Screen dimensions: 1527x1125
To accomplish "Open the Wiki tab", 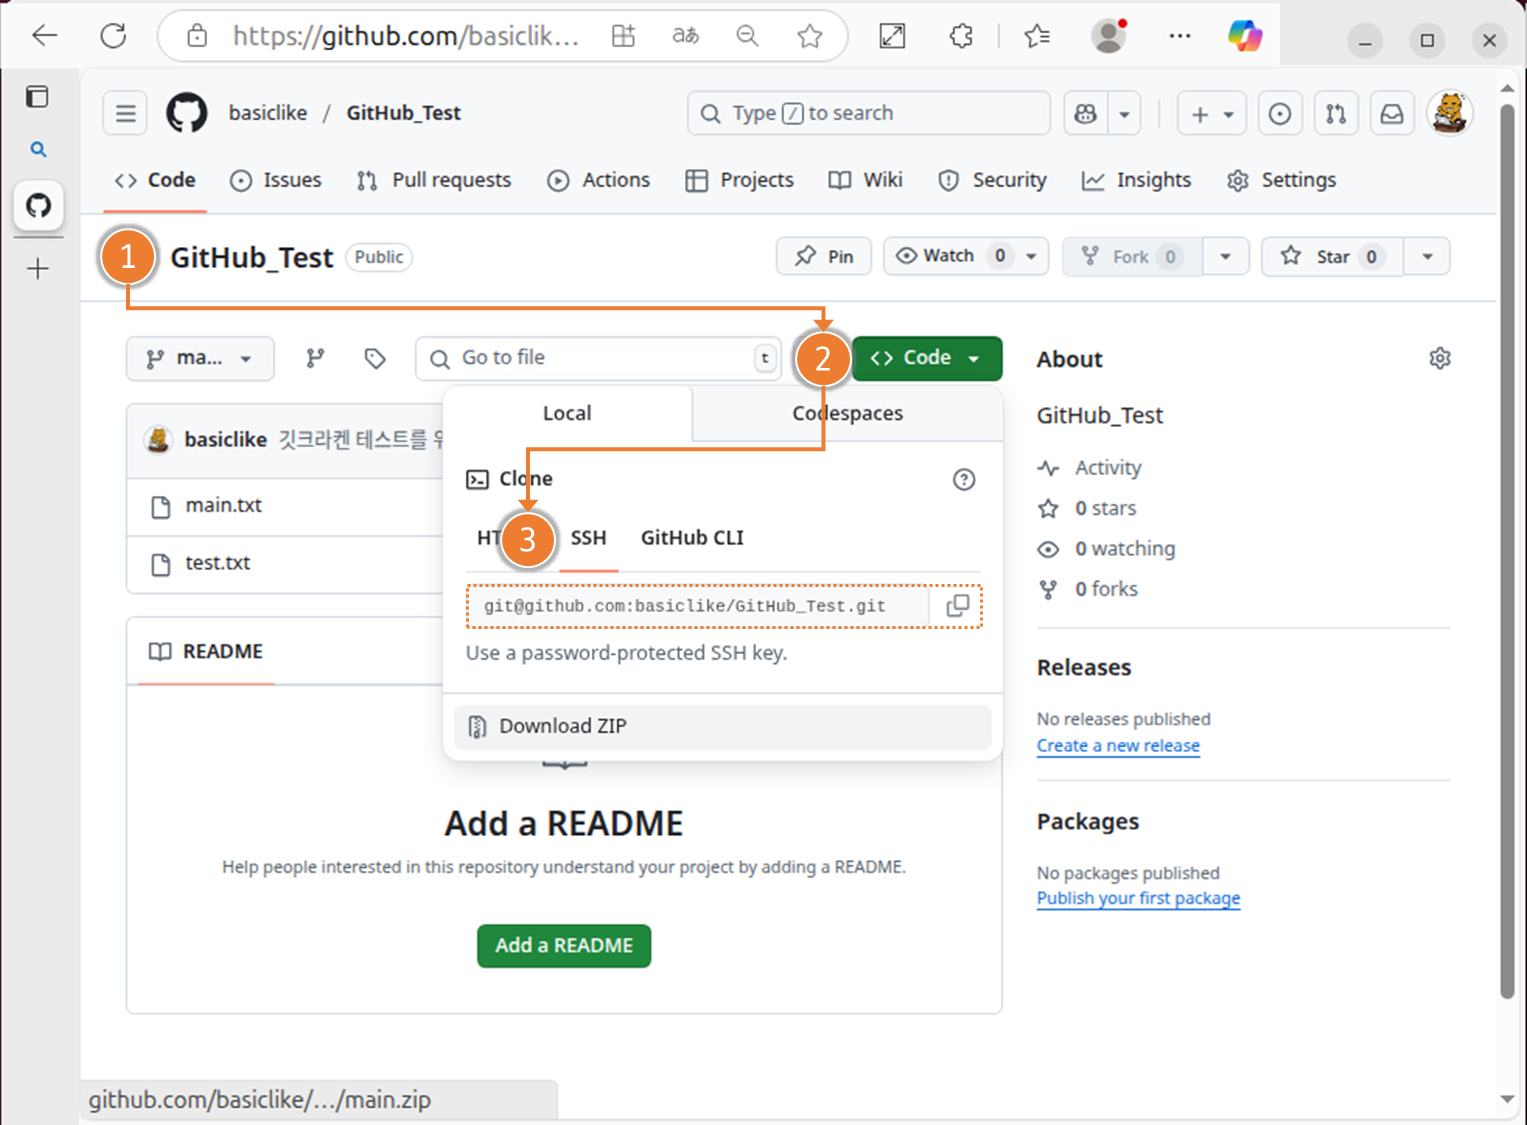I will pos(865,180).
